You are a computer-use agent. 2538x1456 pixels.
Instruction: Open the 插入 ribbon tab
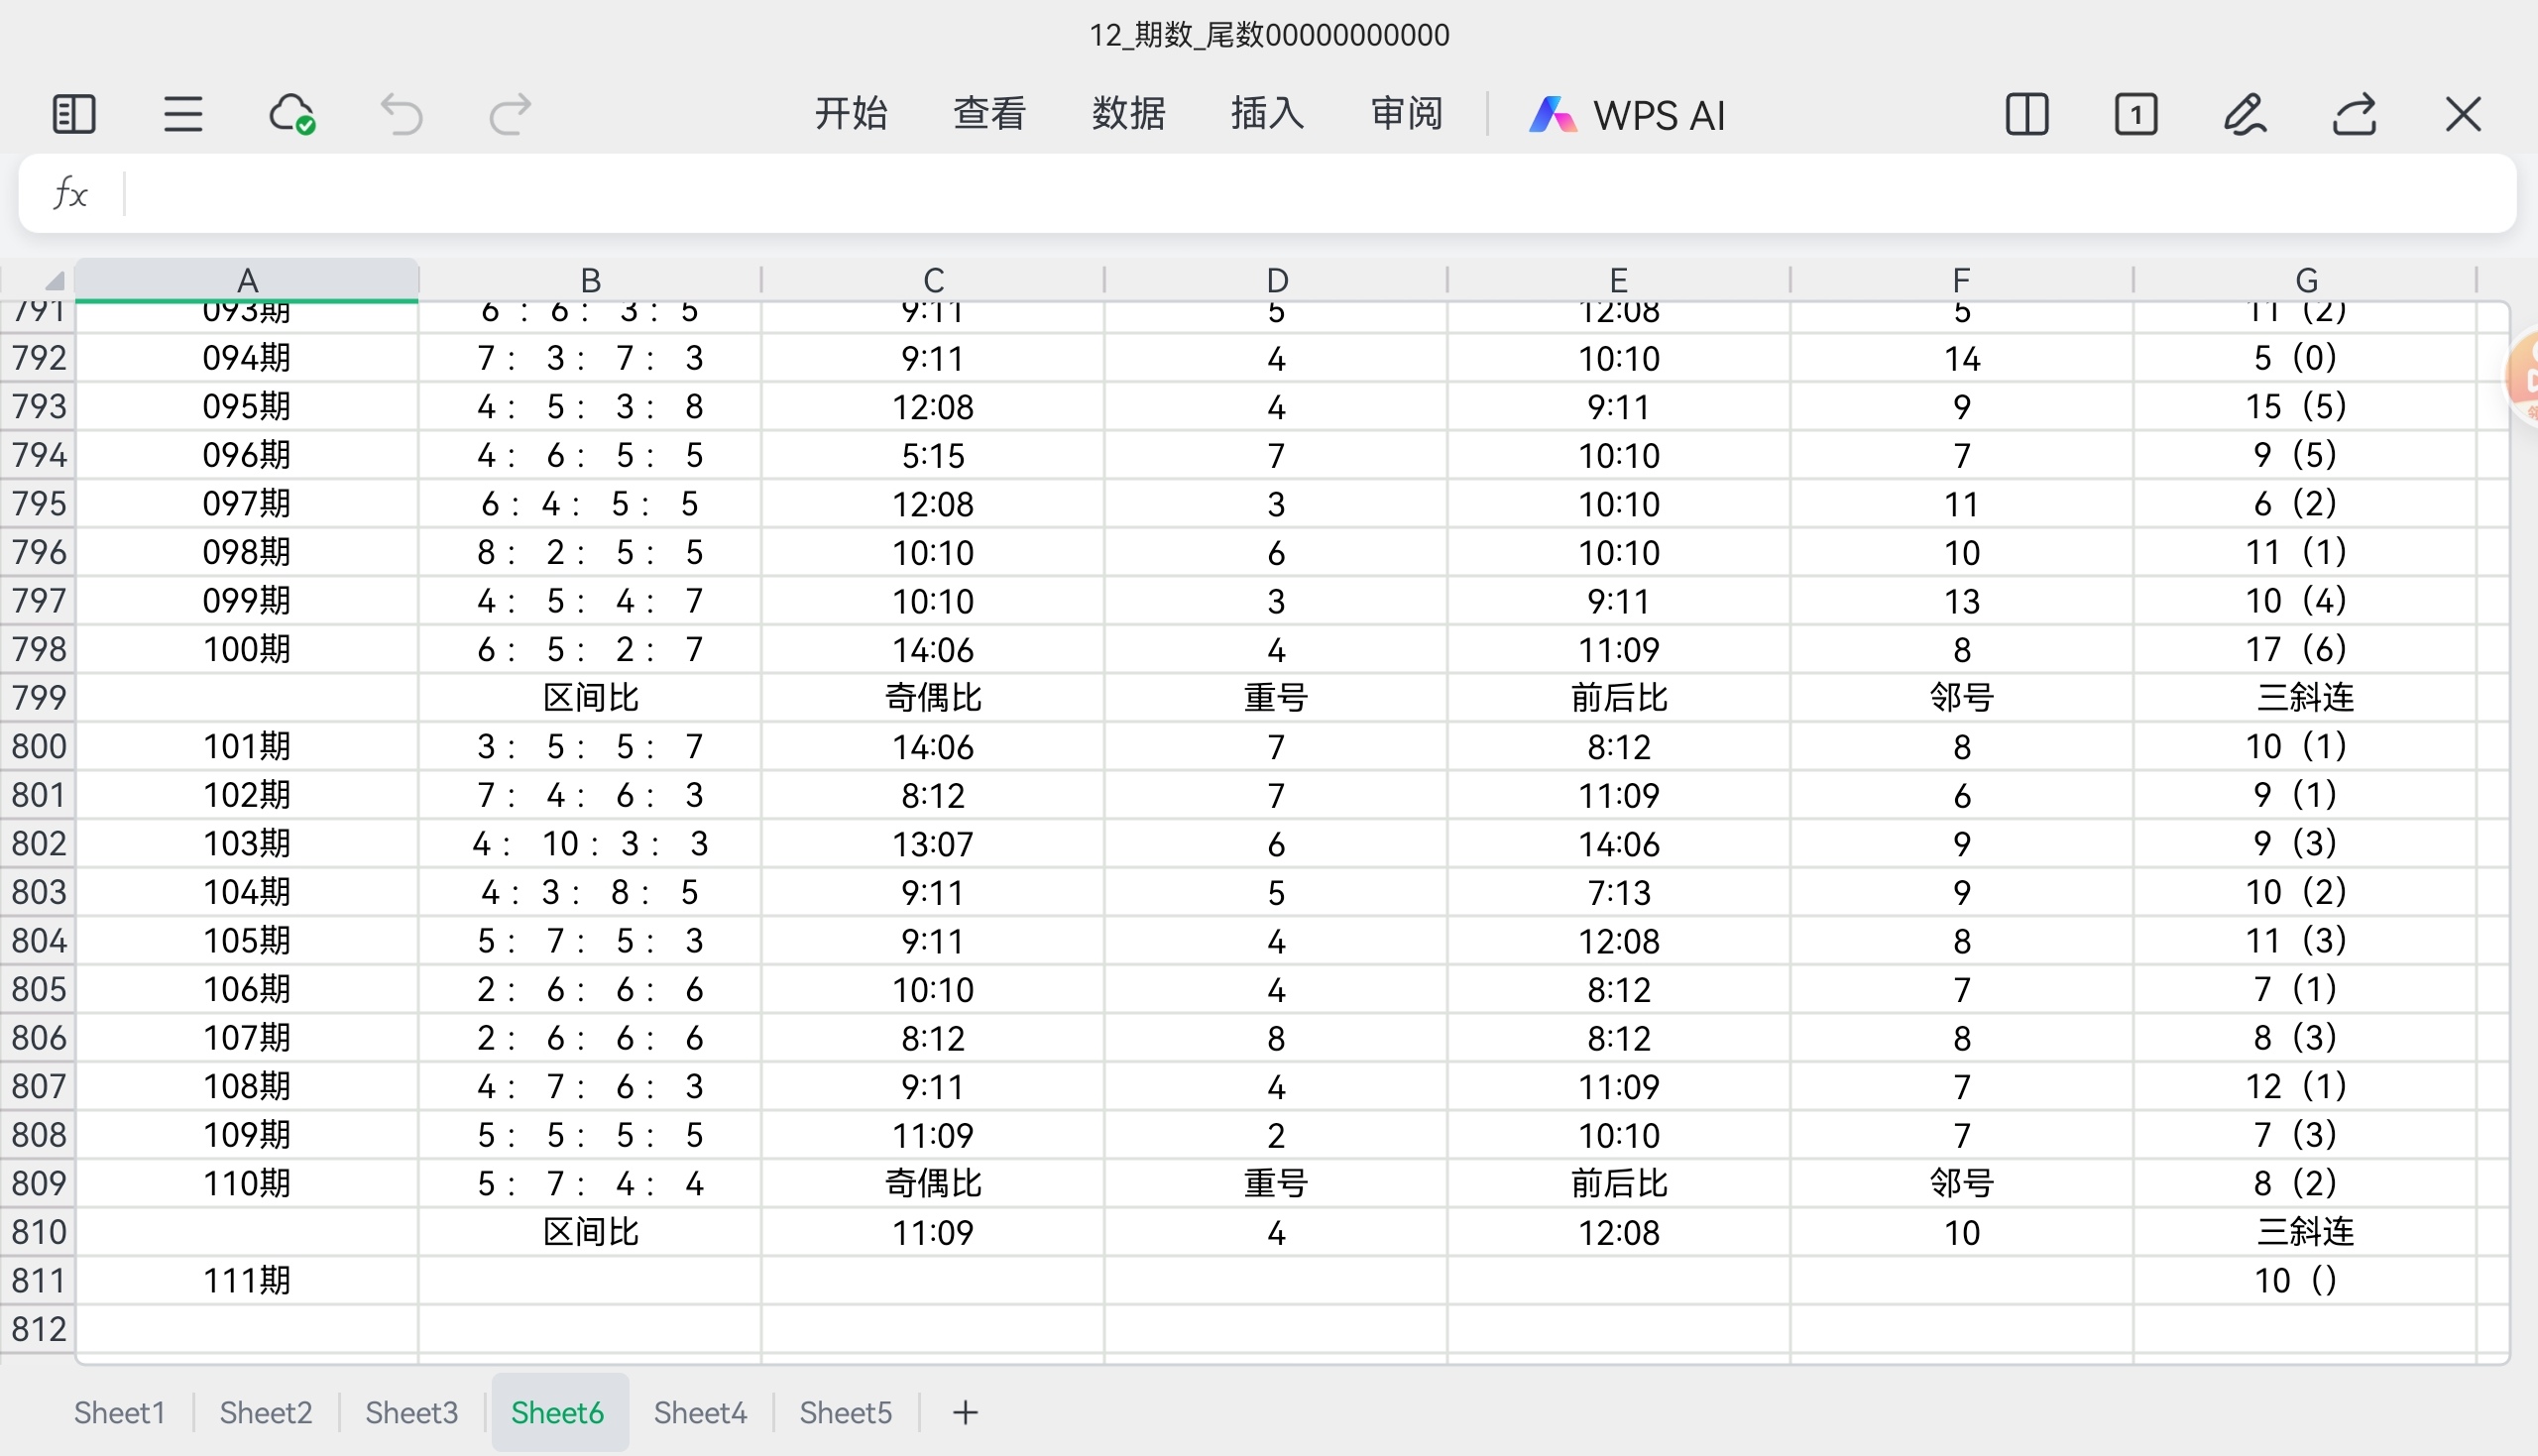click(x=1266, y=114)
